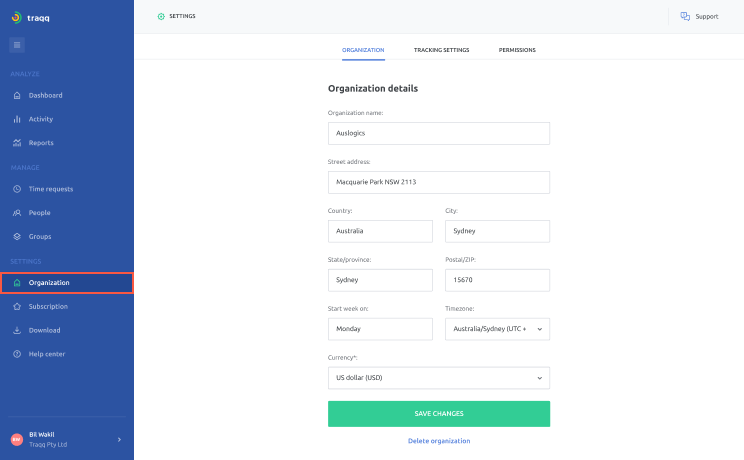
Task: Open Subscription via the star icon
Action: tap(17, 307)
